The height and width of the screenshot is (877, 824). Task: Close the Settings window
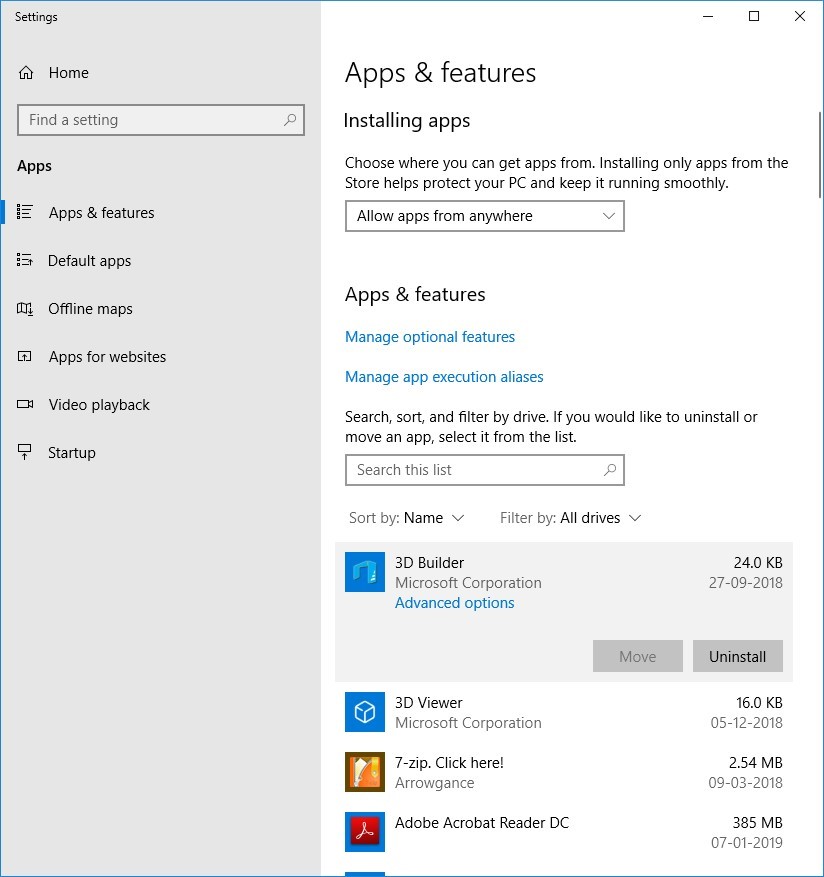point(799,16)
